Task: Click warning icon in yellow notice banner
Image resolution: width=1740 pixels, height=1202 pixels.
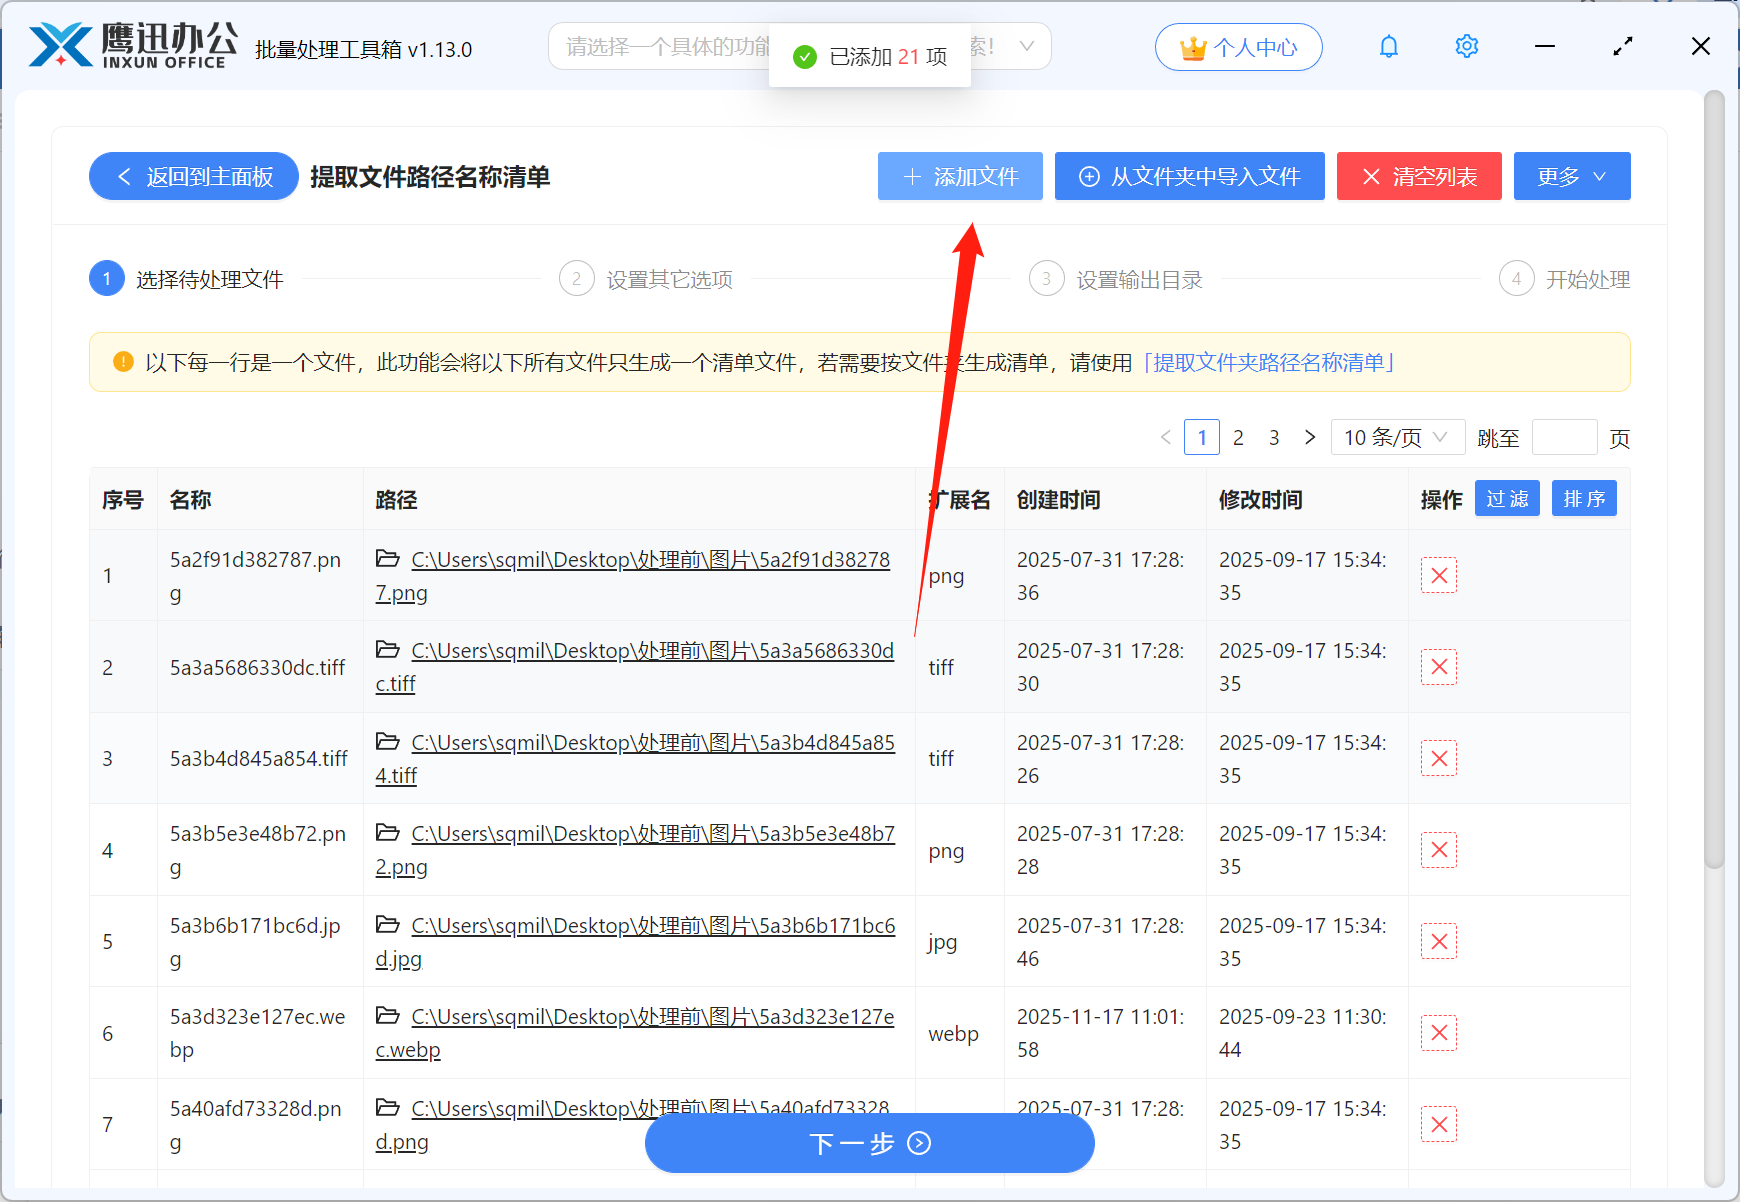Action: pyautogui.click(x=122, y=362)
